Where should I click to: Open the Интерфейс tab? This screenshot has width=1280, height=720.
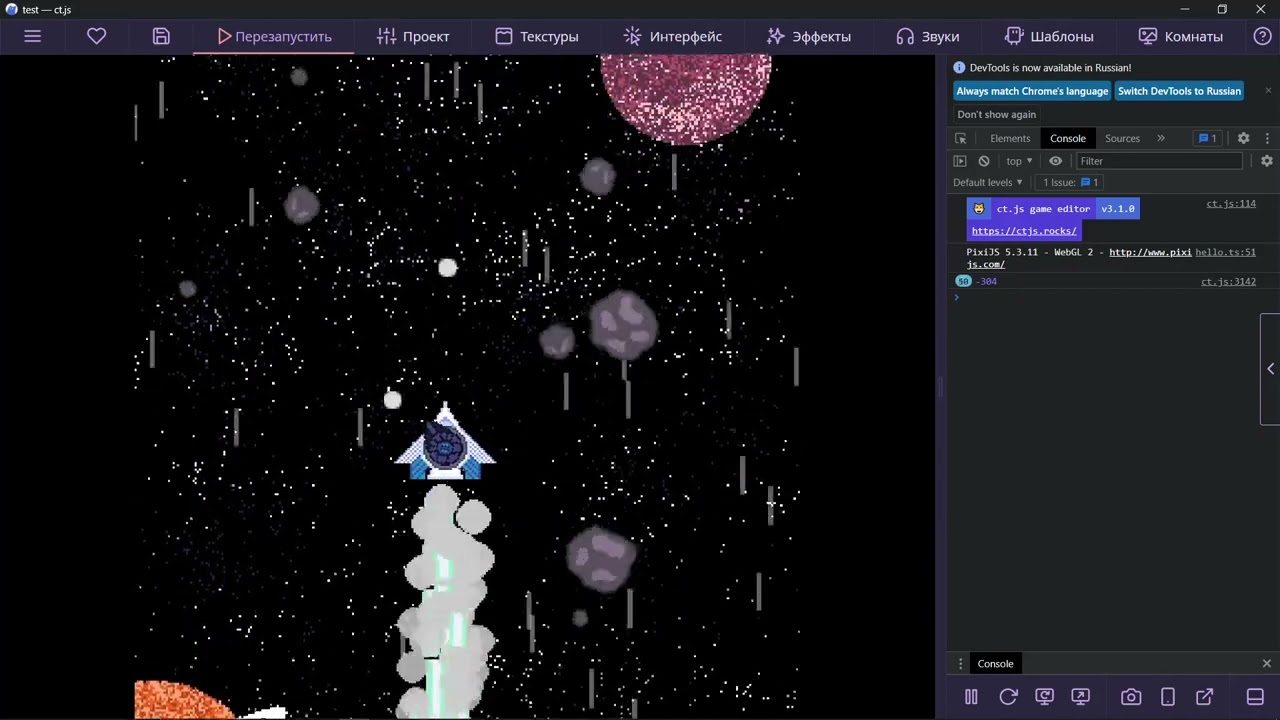pos(672,36)
